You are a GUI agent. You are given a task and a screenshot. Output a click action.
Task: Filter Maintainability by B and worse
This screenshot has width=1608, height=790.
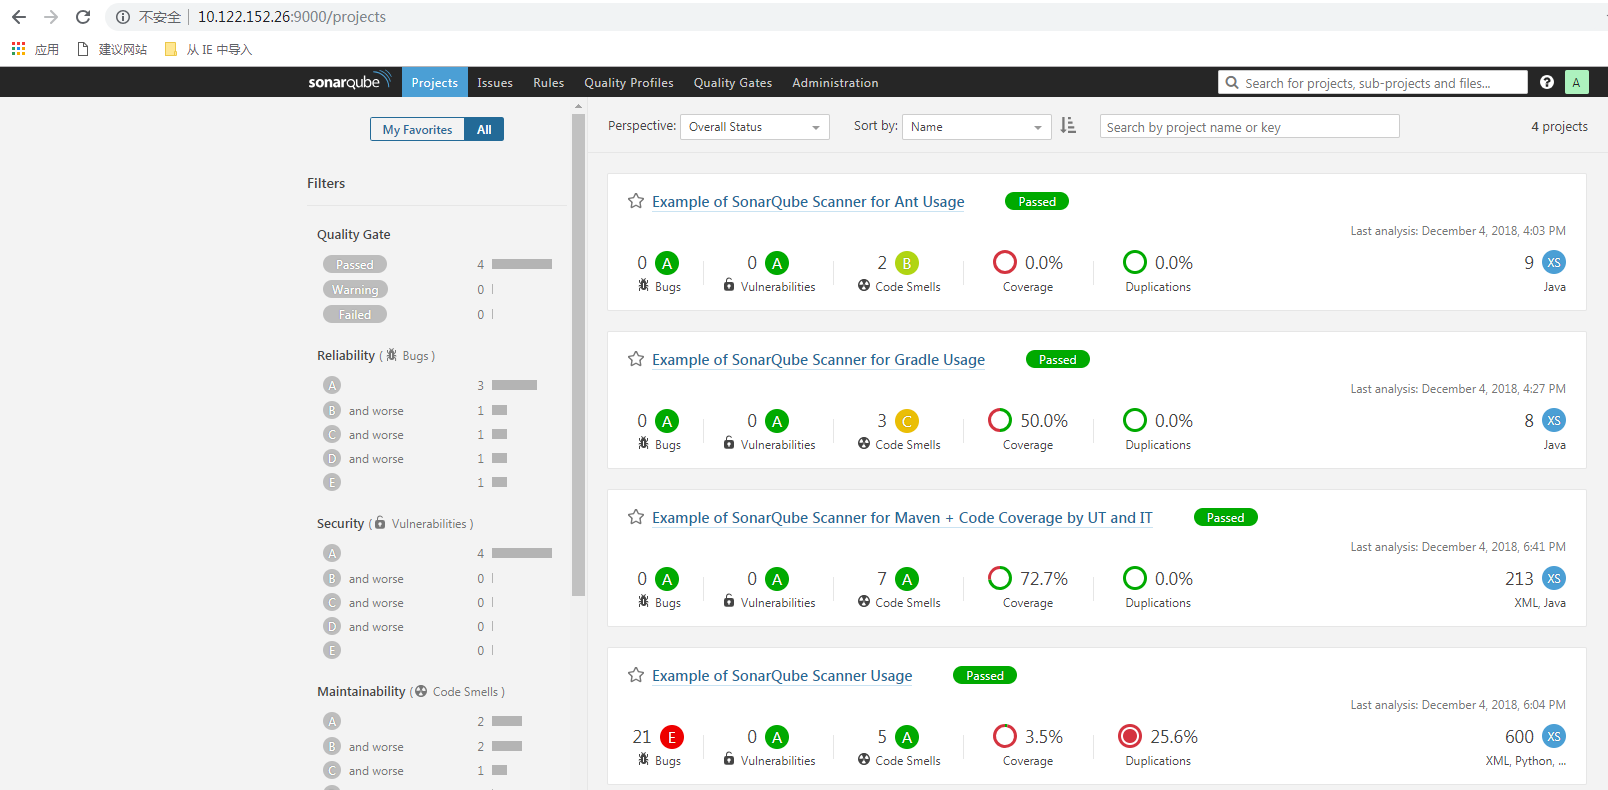click(x=364, y=746)
